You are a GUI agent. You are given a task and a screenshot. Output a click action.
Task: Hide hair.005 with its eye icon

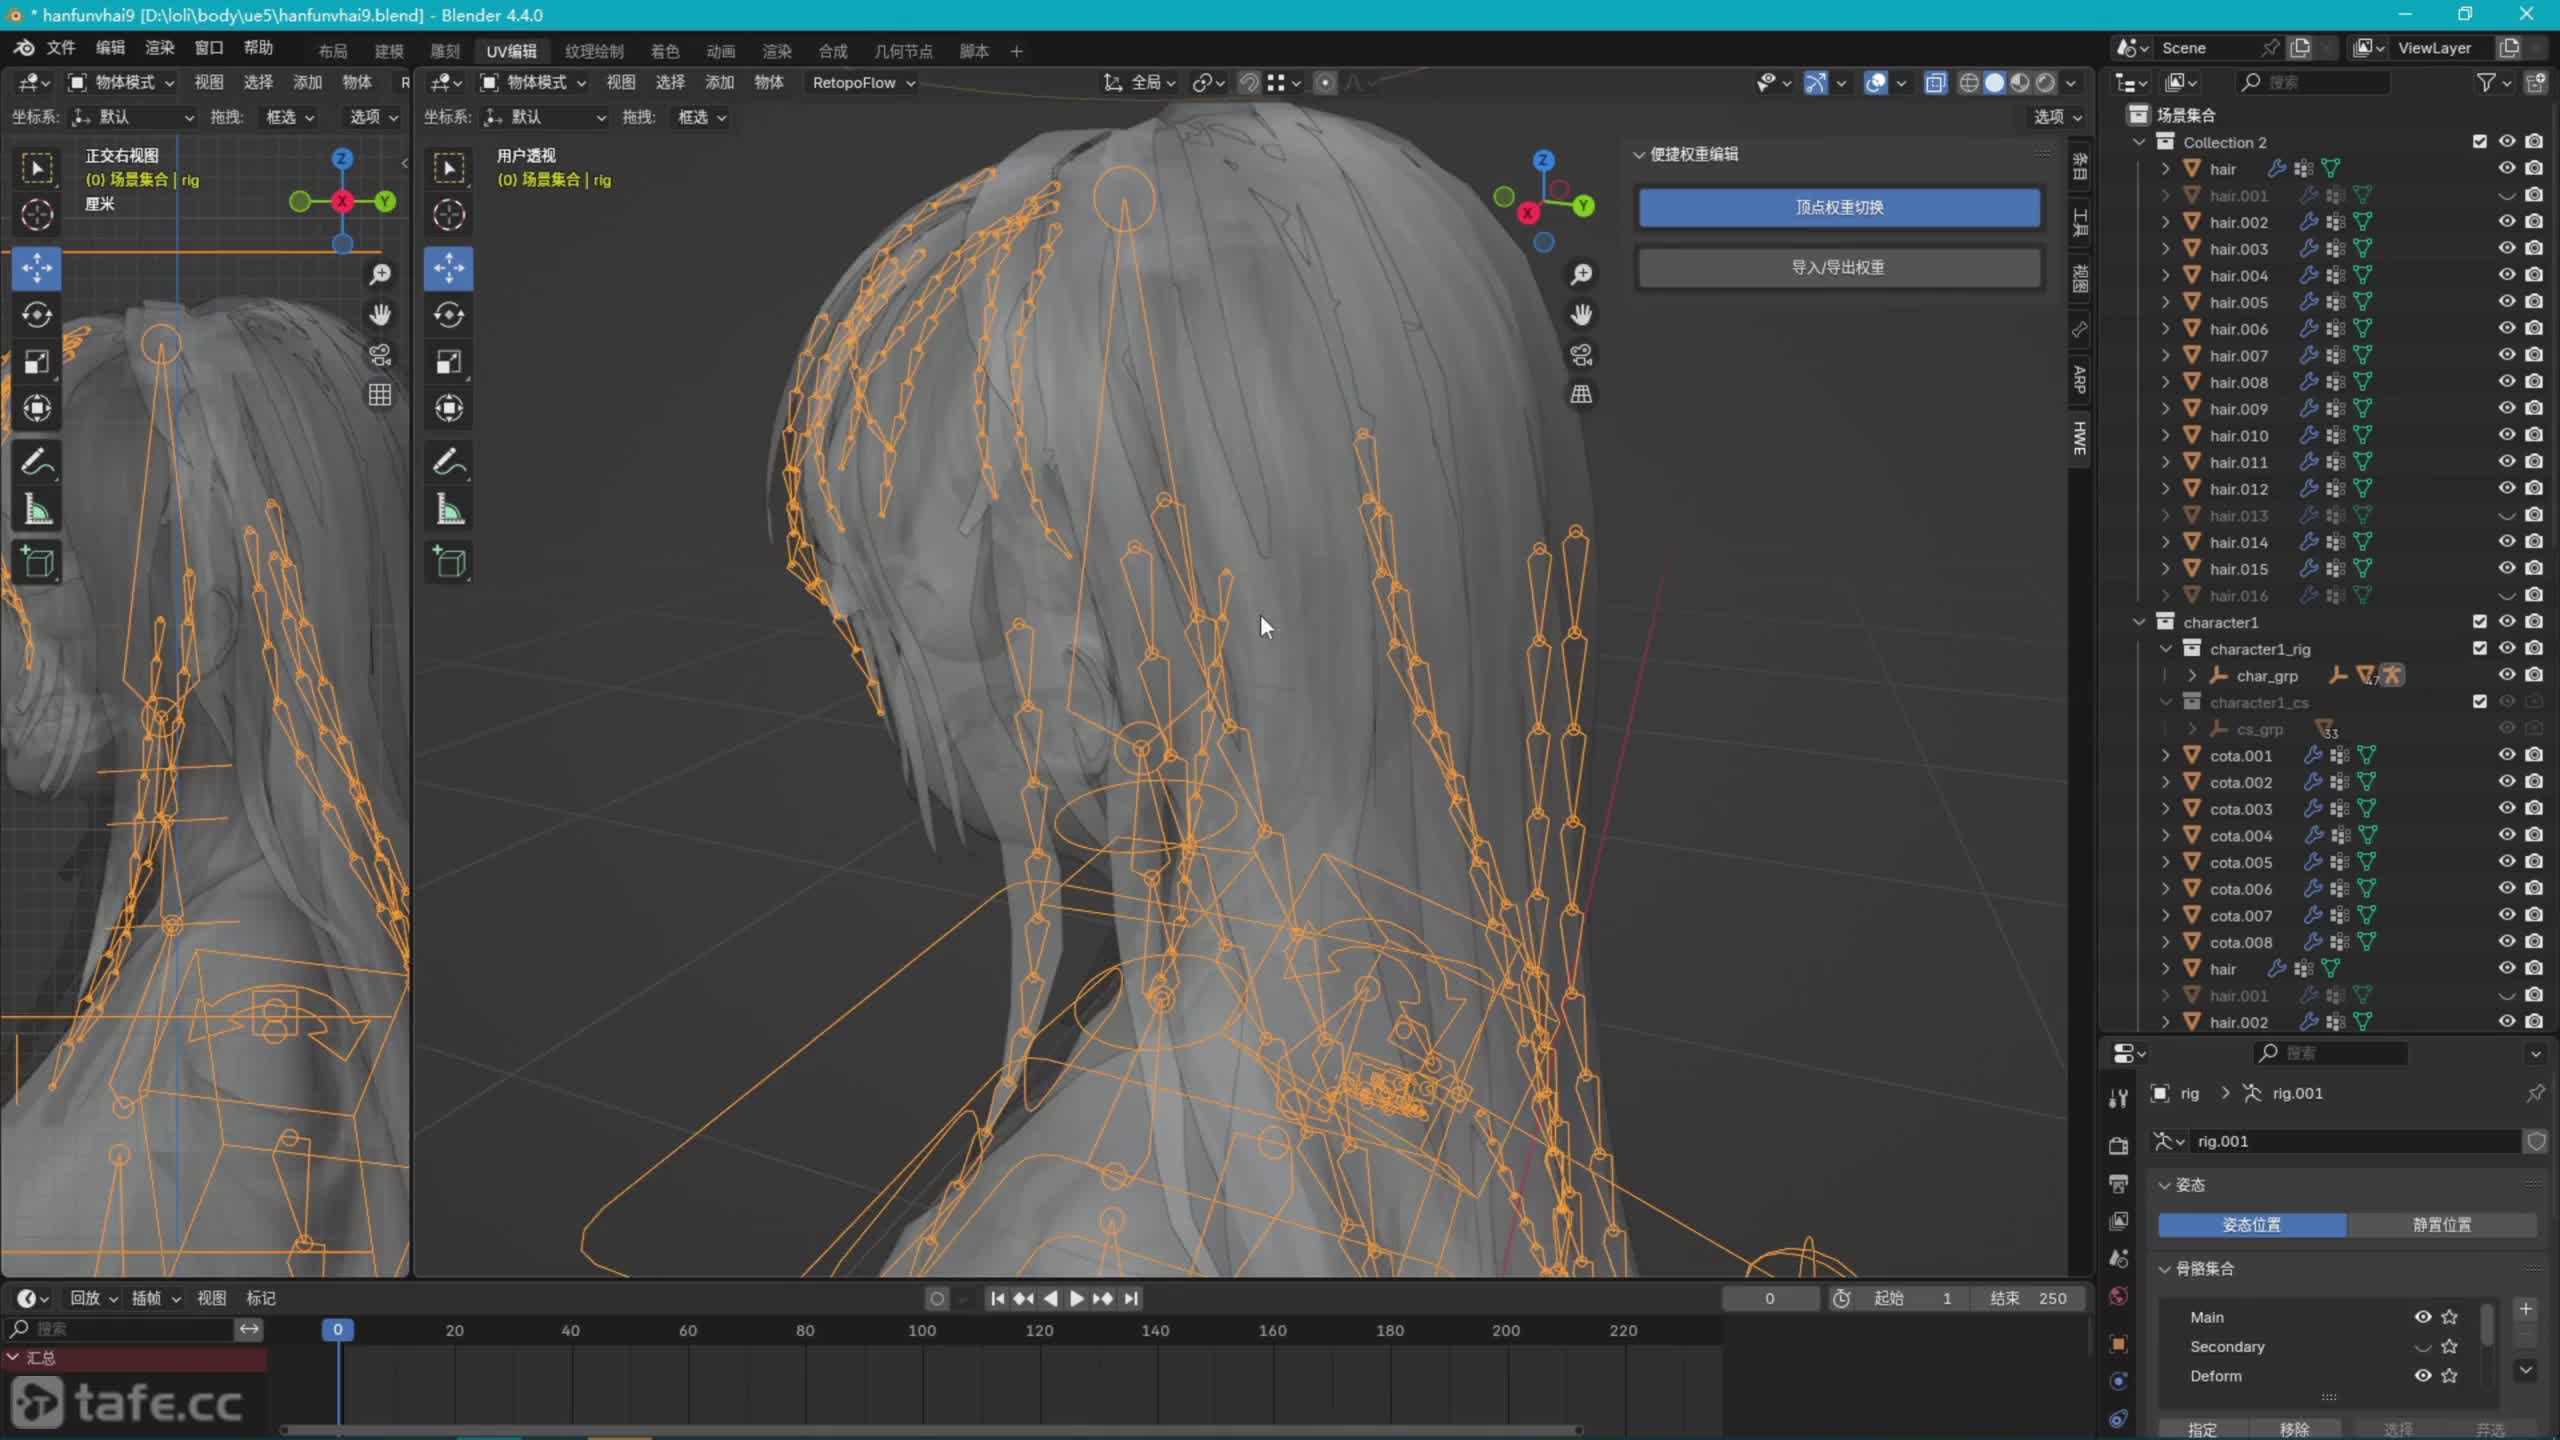pyautogui.click(x=2506, y=302)
